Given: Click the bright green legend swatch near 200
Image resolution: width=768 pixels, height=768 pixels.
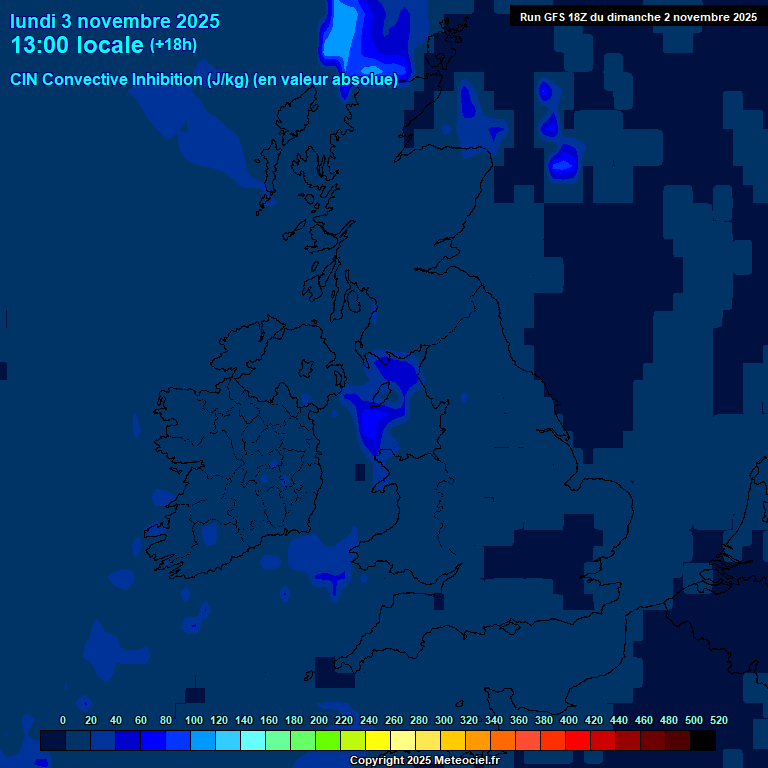Looking at the screenshot, I should pyautogui.click(x=327, y=741).
